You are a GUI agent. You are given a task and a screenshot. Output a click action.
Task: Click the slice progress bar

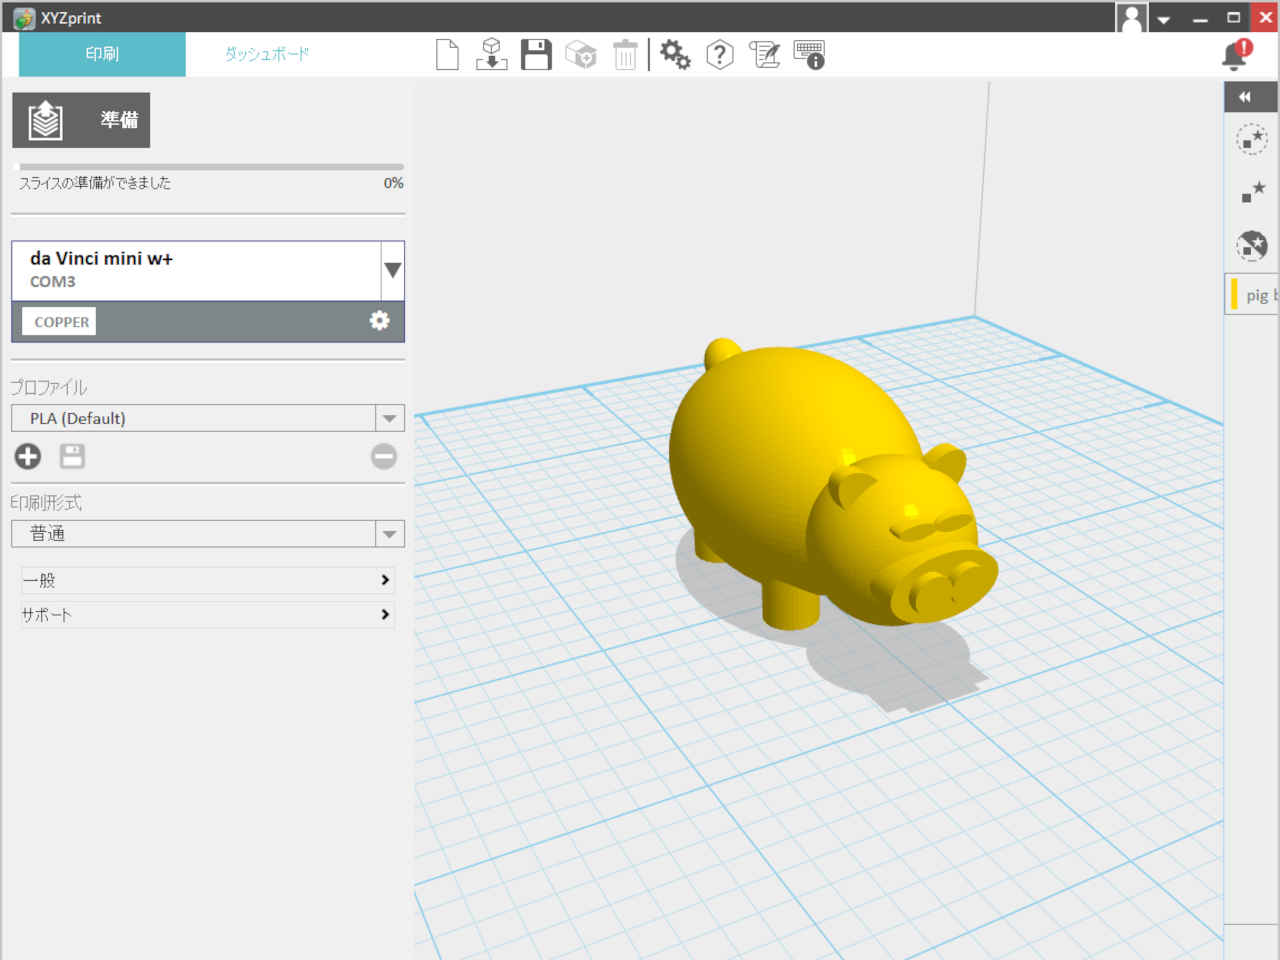[x=211, y=167]
